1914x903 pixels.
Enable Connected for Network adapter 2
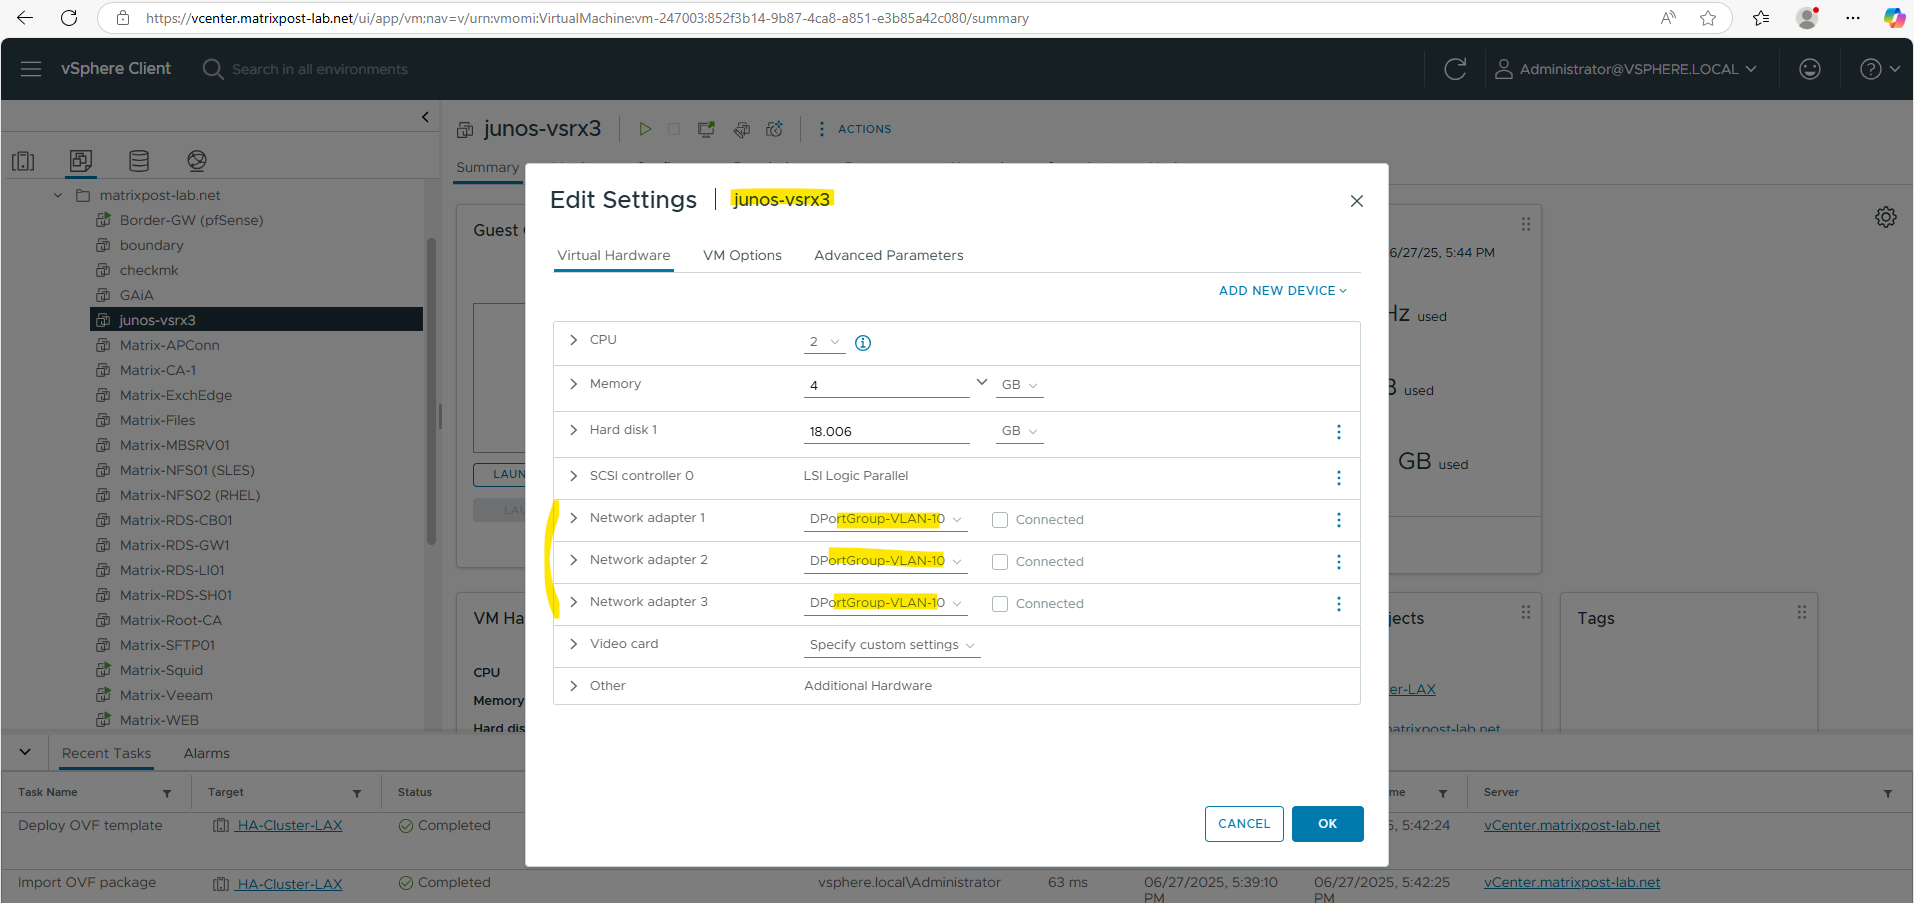1000,562
